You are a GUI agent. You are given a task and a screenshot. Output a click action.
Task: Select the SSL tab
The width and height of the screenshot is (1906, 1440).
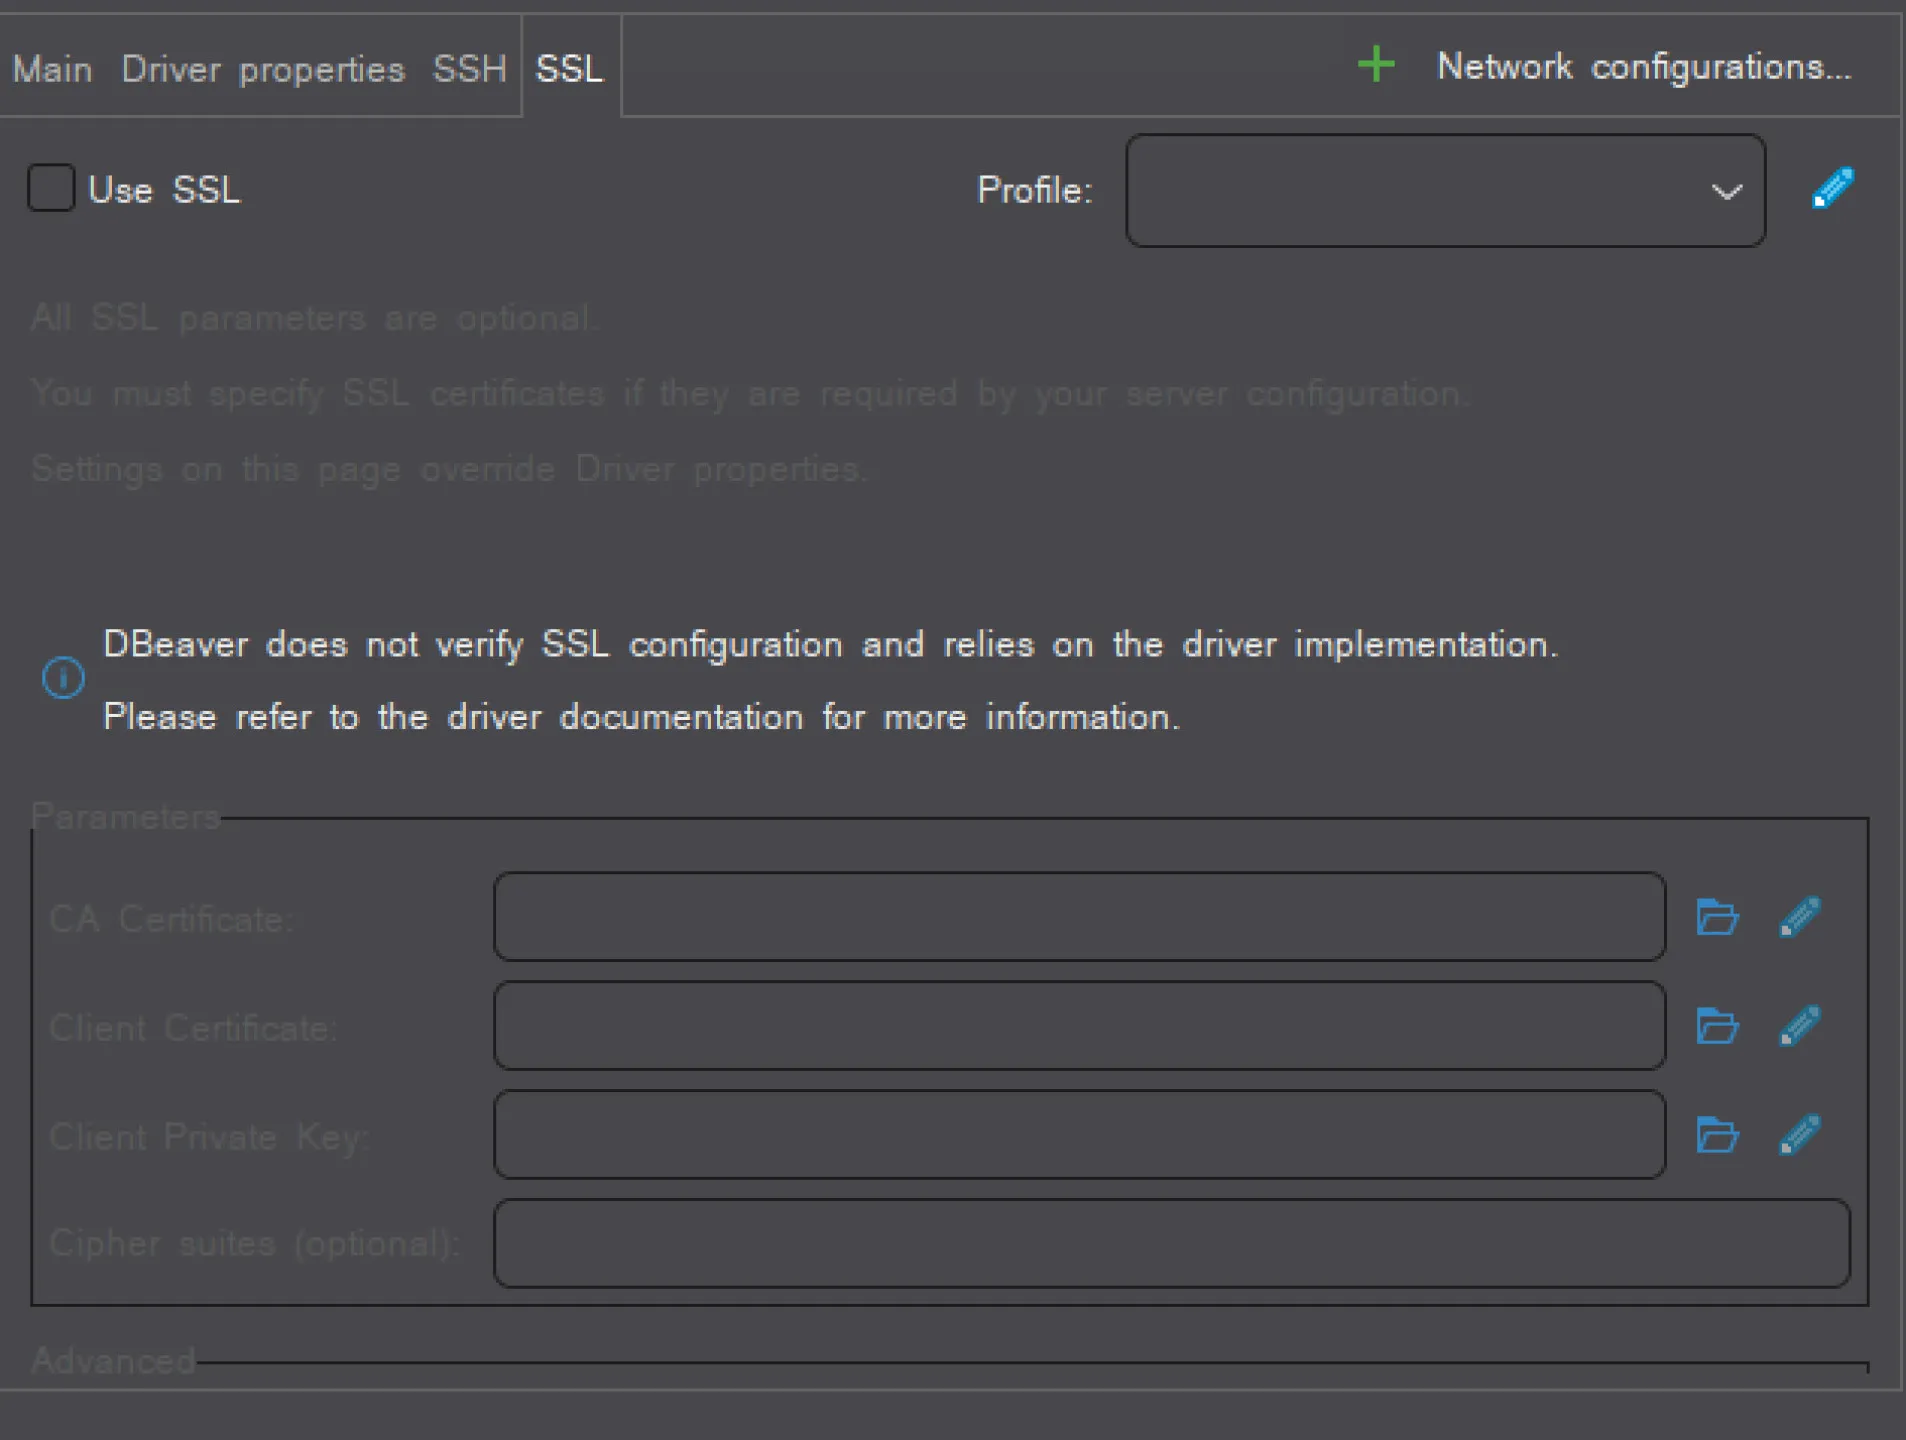point(570,69)
